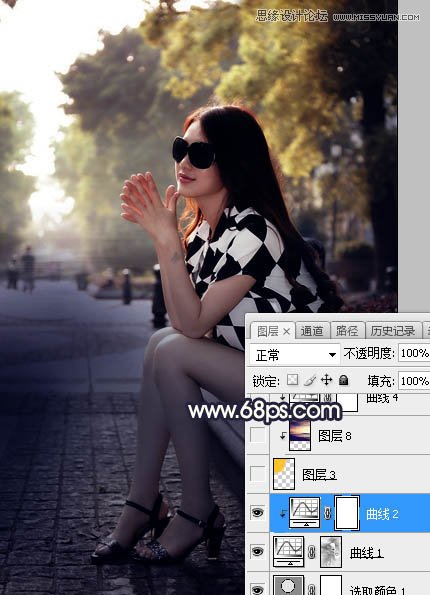Image resolution: width=430 pixels, height=595 pixels.
Task: Click the lock image pixels brush icon
Action: click(310, 380)
